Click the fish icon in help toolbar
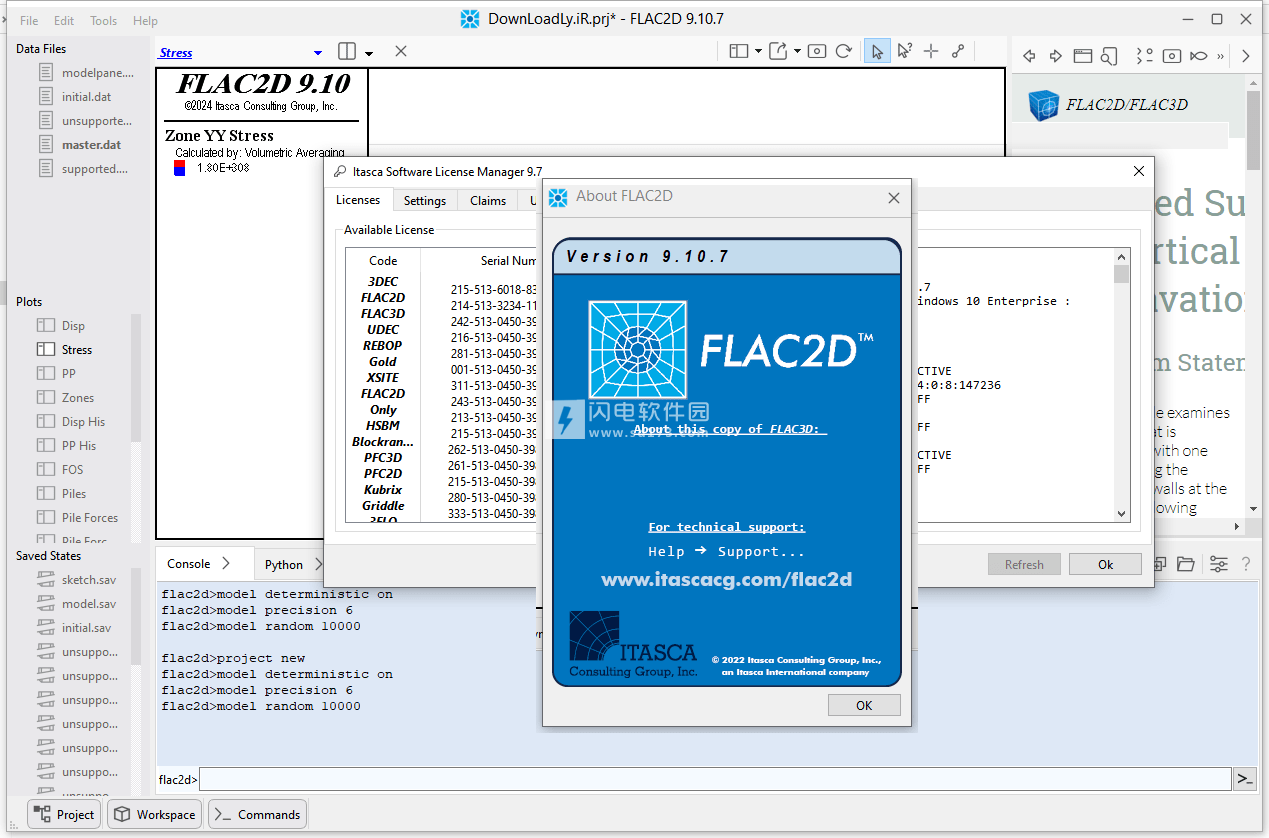1269x838 pixels. (x=1198, y=56)
